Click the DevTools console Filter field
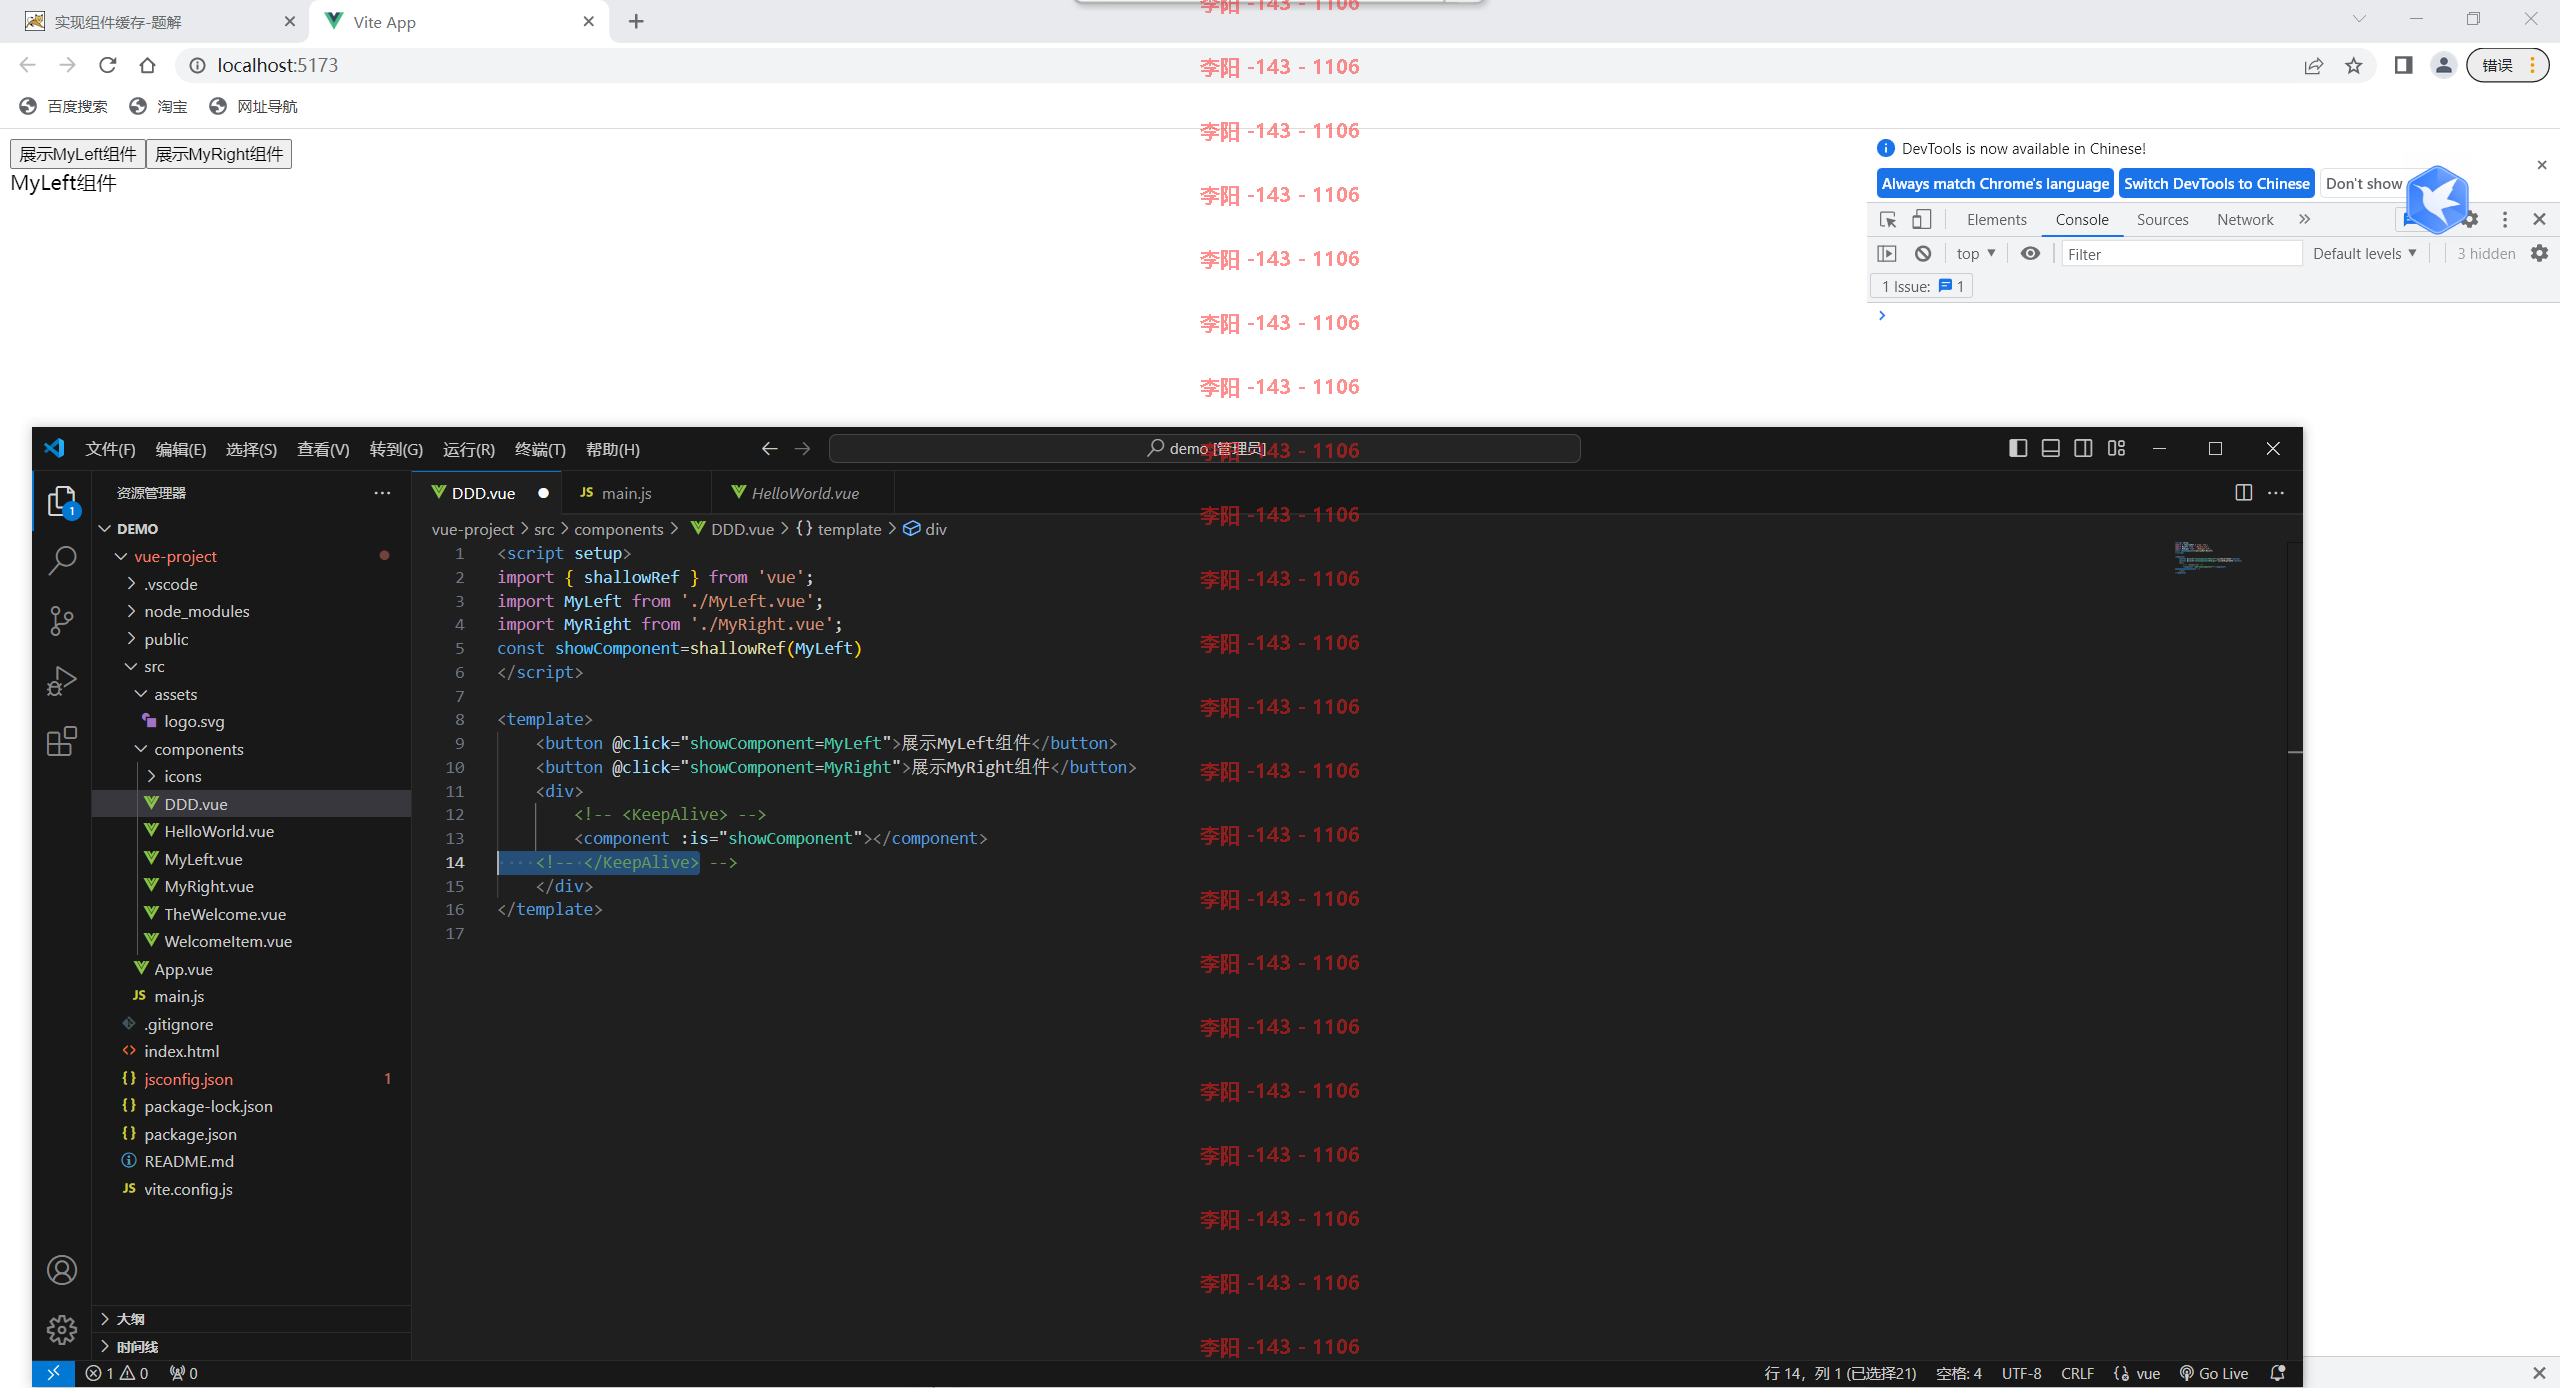This screenshot has height=1388, width=2560. coord(2182,254)
